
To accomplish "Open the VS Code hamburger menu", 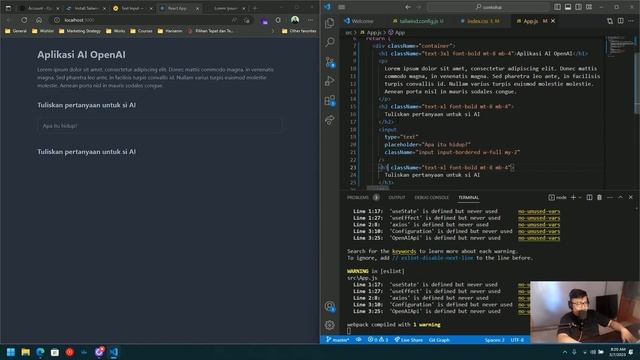I will point(342,7).
